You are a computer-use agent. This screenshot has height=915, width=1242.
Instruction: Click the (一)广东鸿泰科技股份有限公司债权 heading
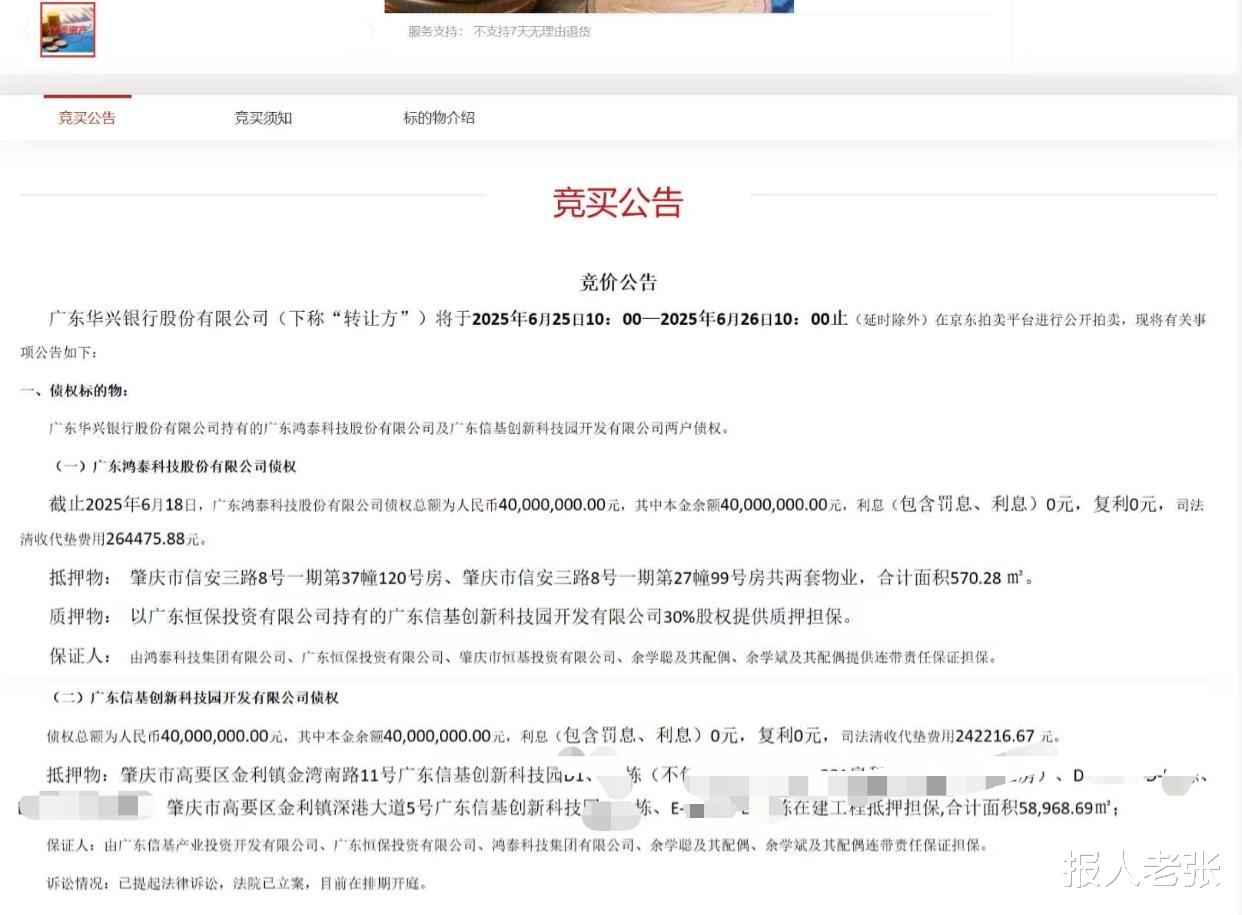click(175, 466)
